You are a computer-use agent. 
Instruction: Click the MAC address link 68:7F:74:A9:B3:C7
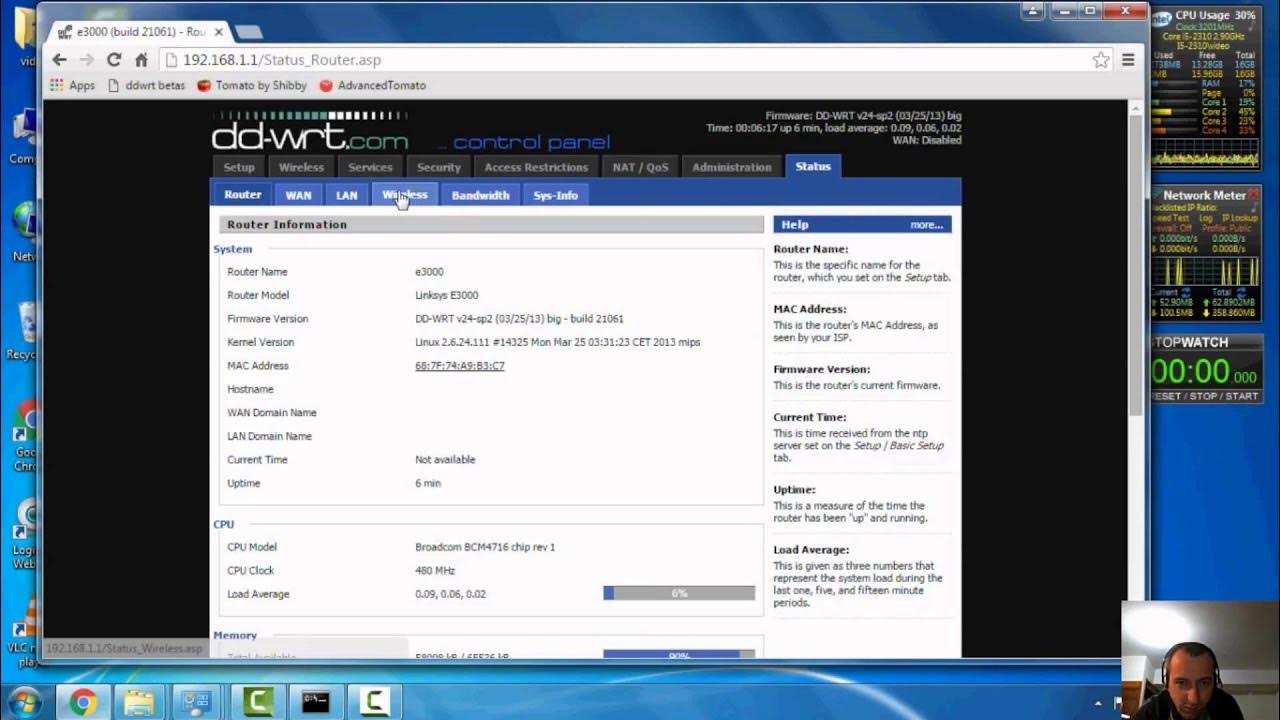point(460,366)
